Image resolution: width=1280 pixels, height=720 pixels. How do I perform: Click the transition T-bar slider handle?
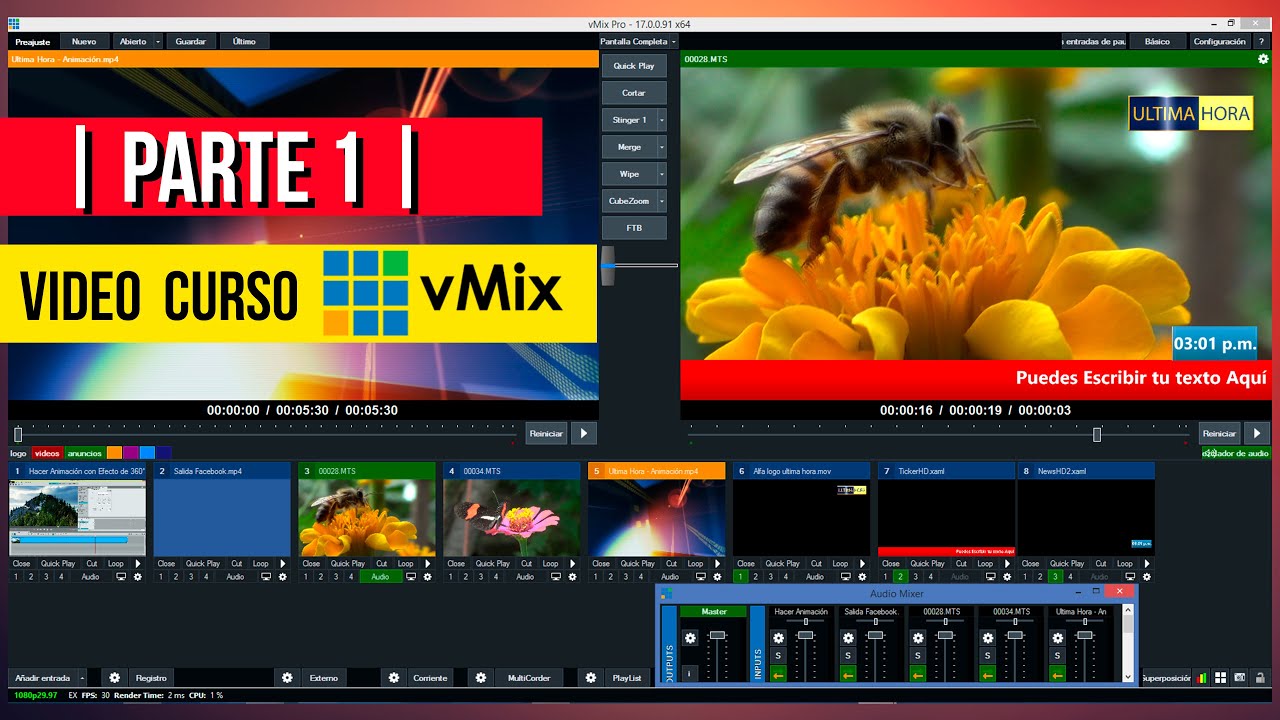point(607,266)
